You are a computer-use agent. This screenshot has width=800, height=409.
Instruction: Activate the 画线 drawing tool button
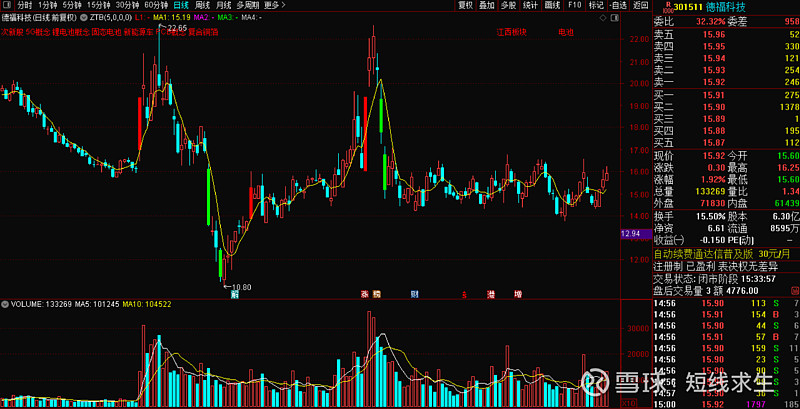[553, 6]
